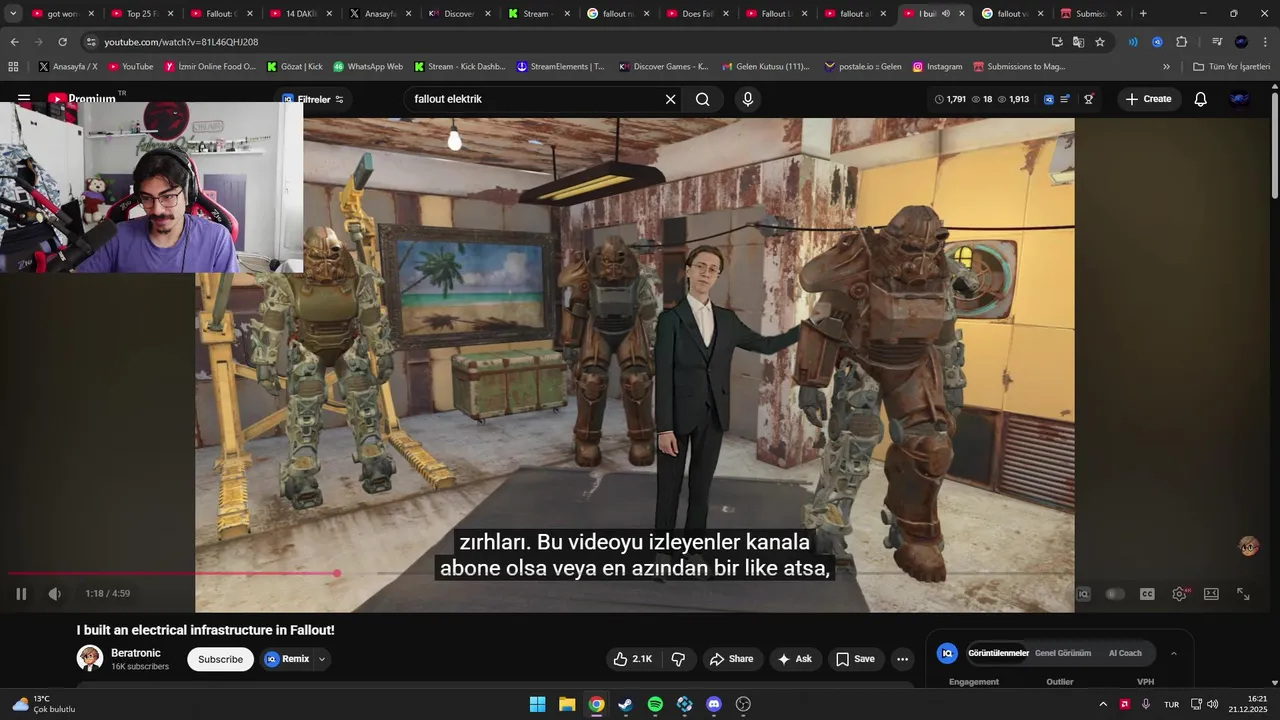Image resolution: width=1280 pixels, height=720 pixels.
Task: Open media controls icon in Chrome toolbar
Action: [x=1216, y=42]
